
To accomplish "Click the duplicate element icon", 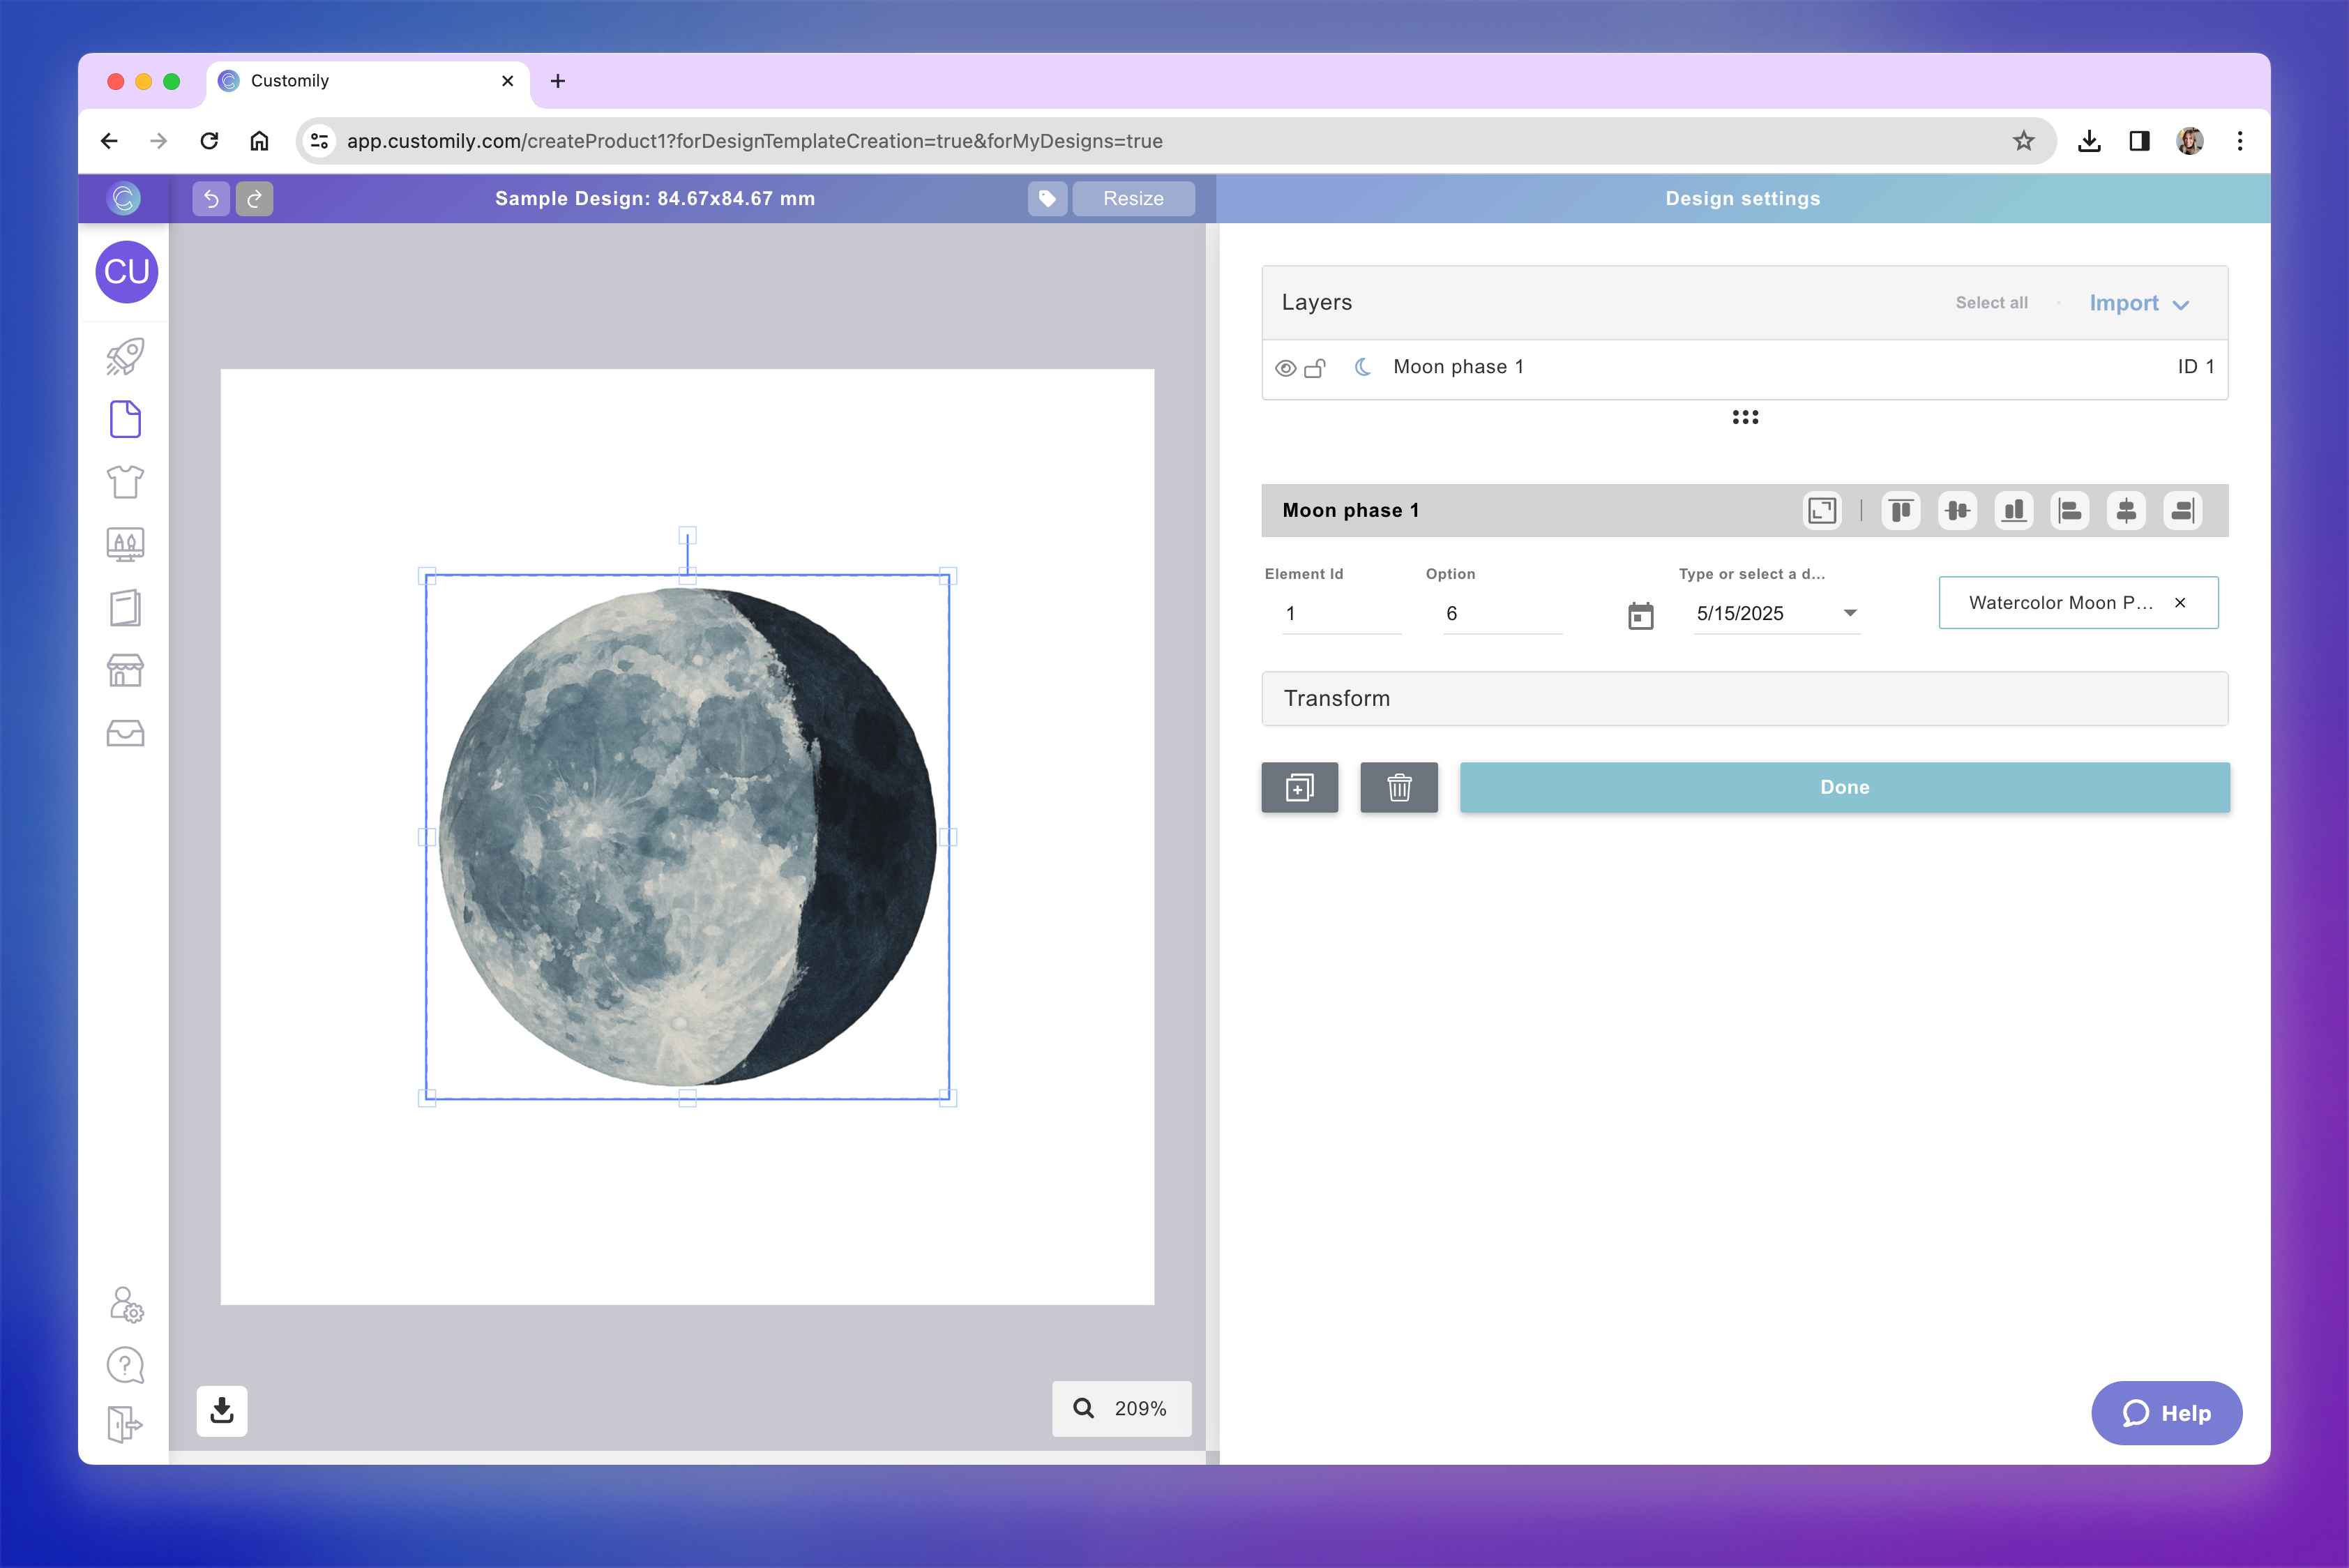I will (x=1299, y=787).
